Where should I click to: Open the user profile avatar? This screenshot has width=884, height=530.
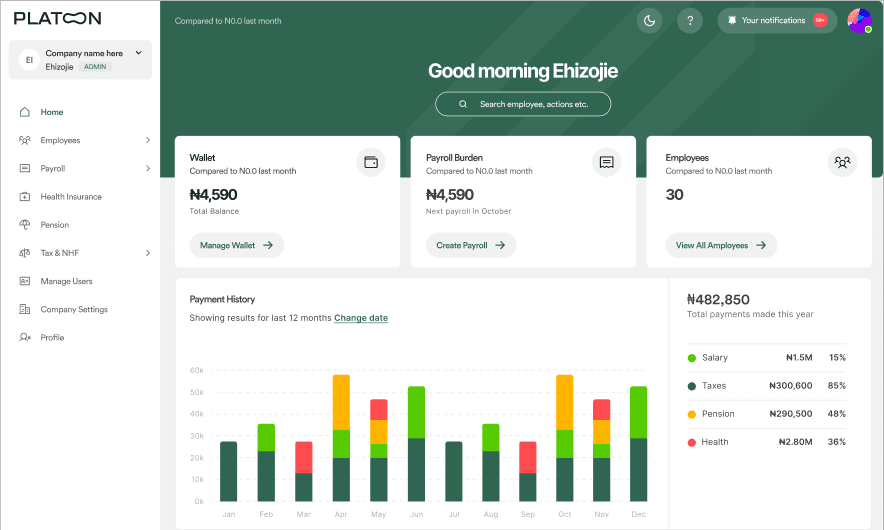pos(860,21)
